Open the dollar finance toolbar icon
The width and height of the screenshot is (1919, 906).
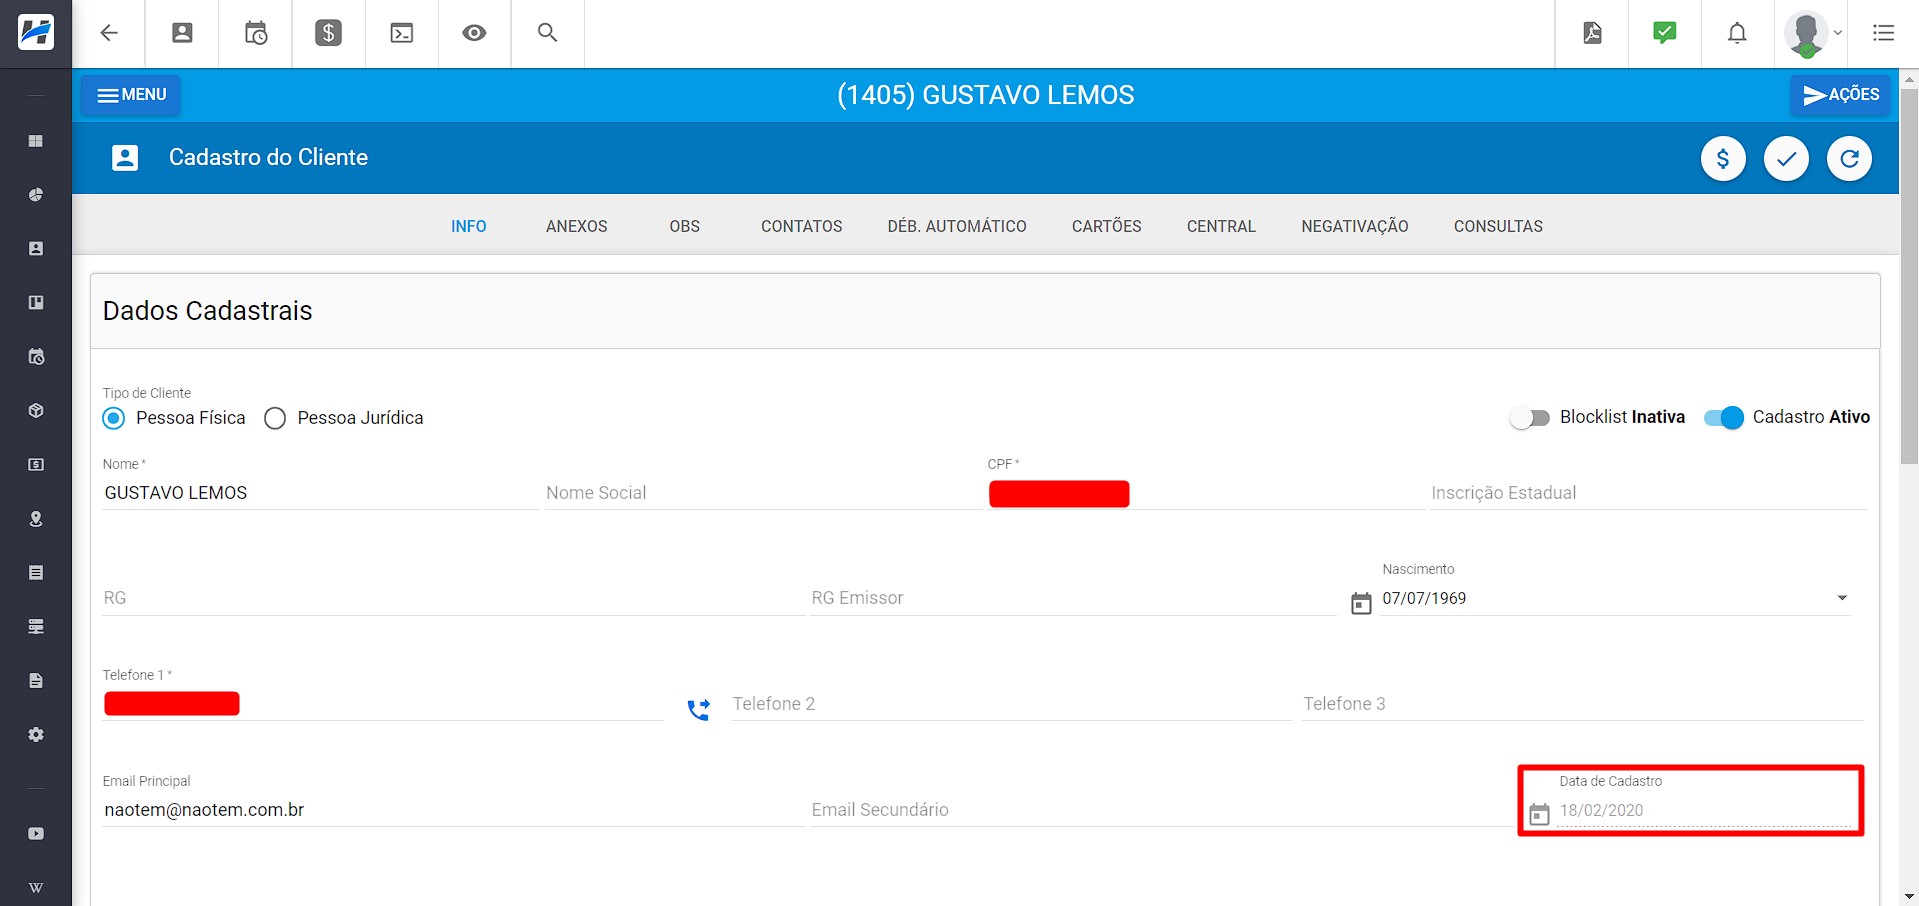(328, 33)
